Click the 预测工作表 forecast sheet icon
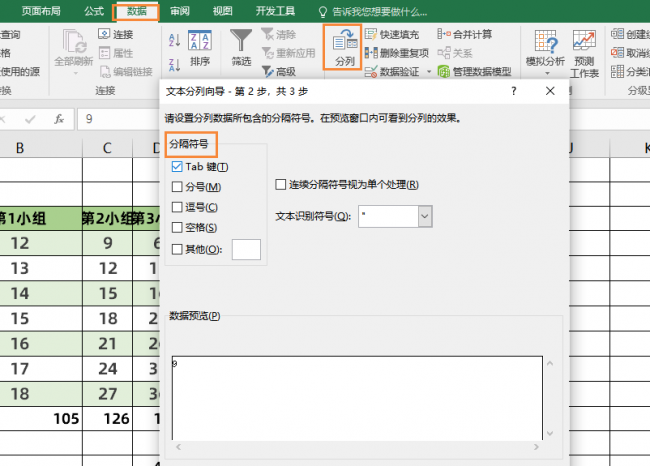Image resolution: width=650 pixels, height=466 pixels. click(584, 41)
